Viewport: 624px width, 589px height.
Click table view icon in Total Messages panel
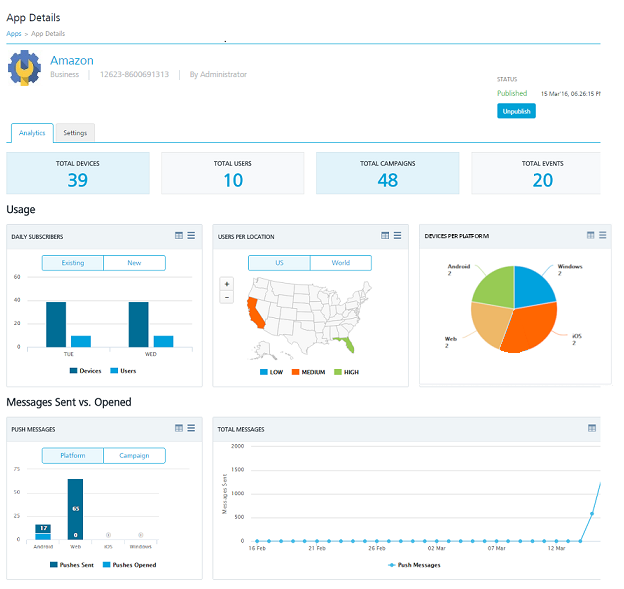click(592, 428)
